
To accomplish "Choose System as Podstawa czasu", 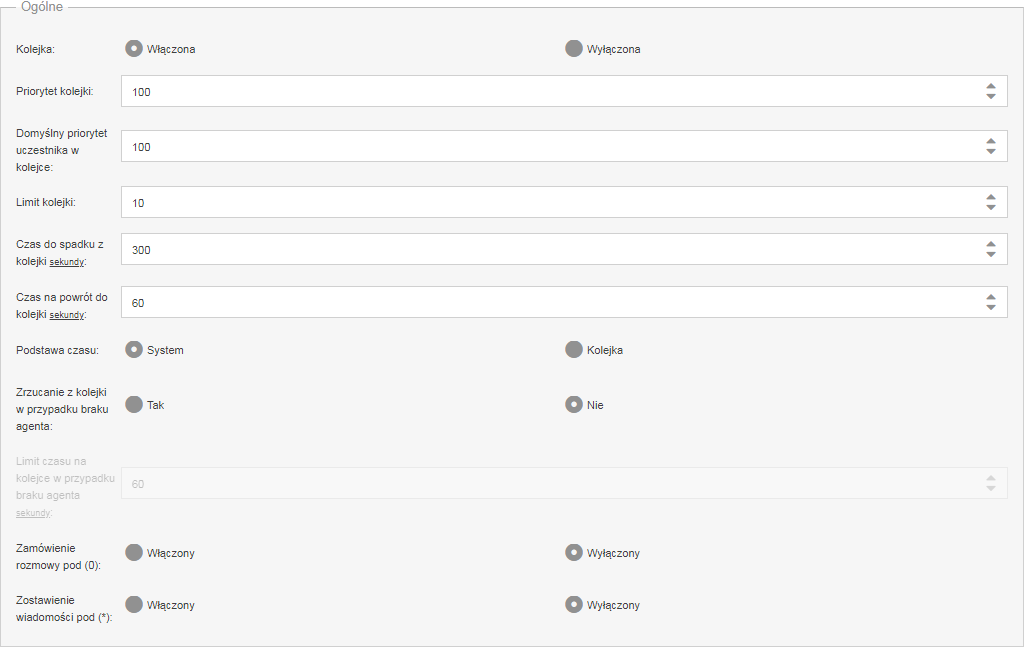I will coord(134,350).
